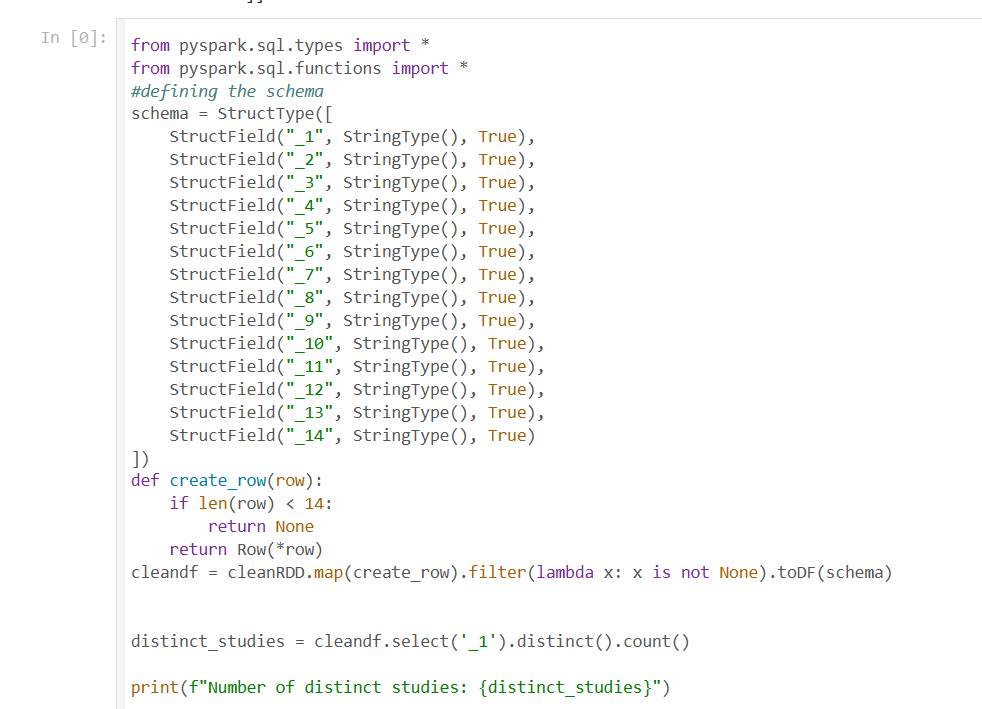Click the 'return Row(*row)' line
The image size is (982, 709).
pos(246,550)
